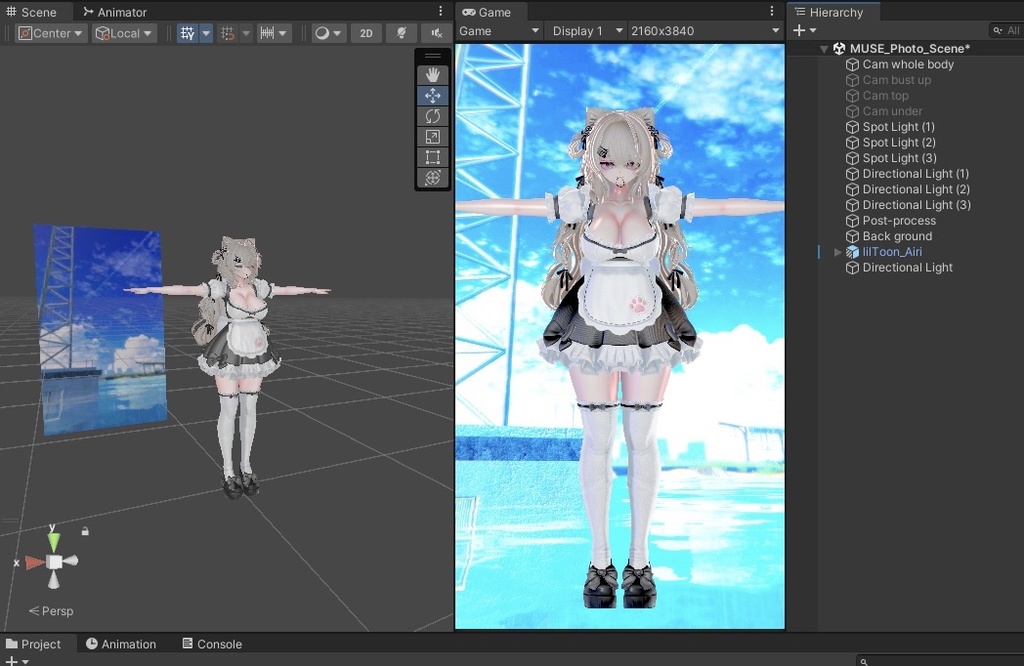Select the Rect transform tool
1024x666 pixels.
432,157
